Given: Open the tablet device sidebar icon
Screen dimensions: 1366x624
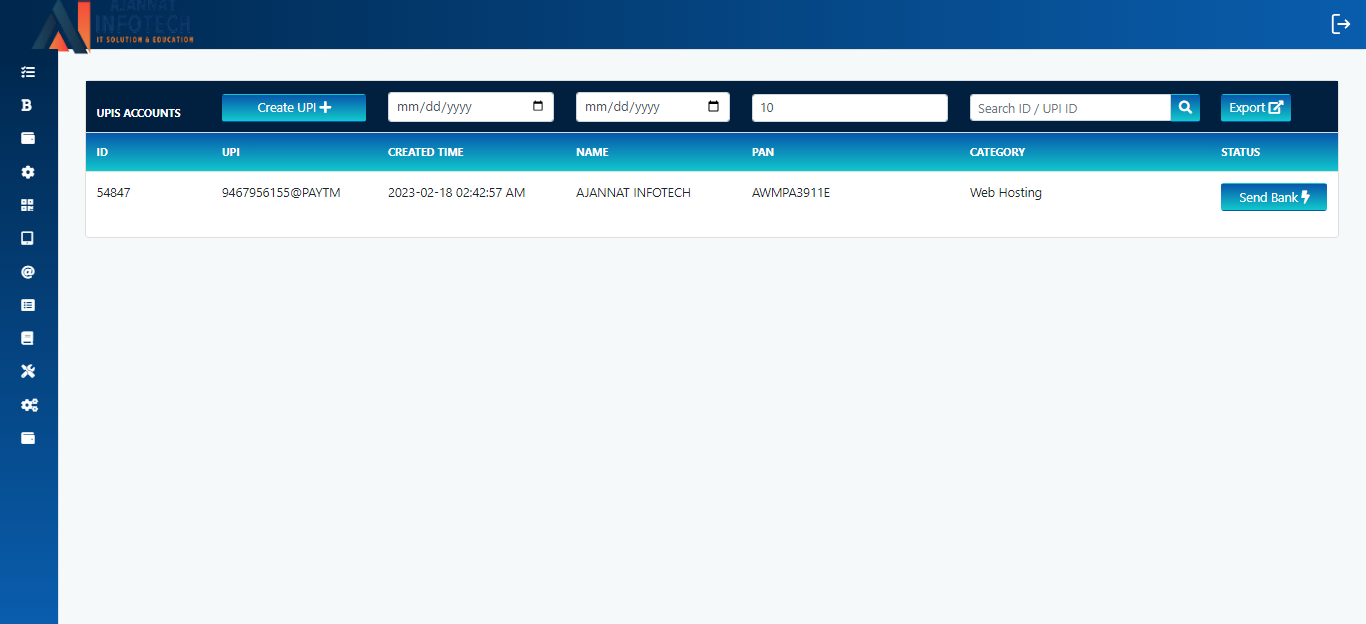Looking at the screenshot, I should [x=28, y=238].
